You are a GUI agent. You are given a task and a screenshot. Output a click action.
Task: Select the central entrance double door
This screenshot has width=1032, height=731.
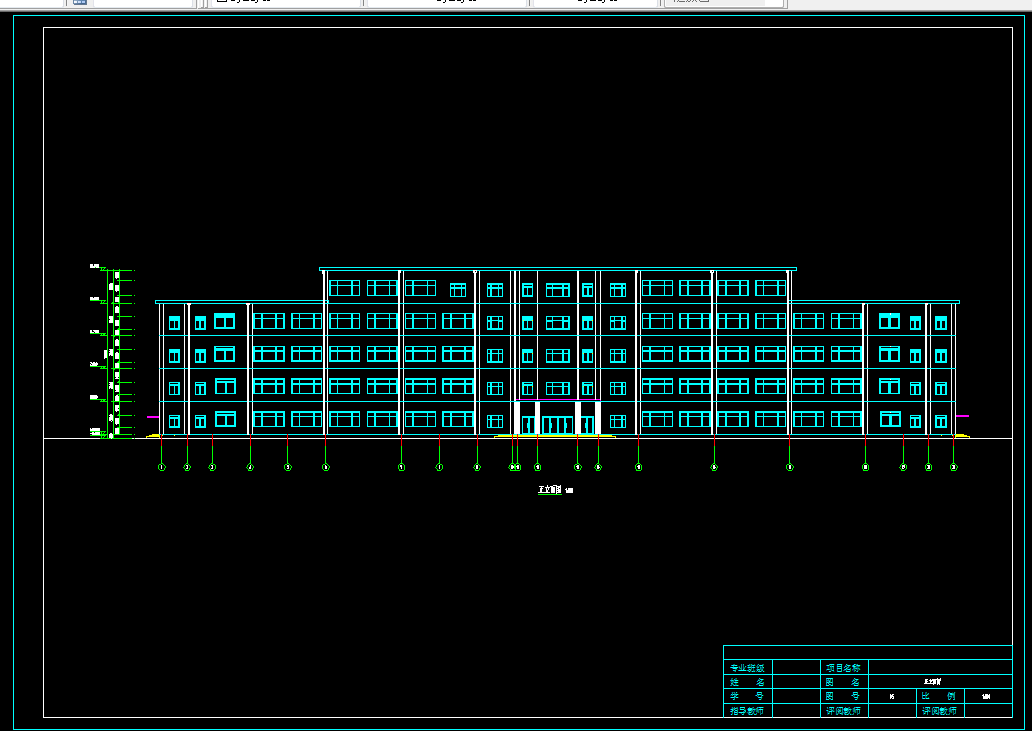[x=557, y=425]
